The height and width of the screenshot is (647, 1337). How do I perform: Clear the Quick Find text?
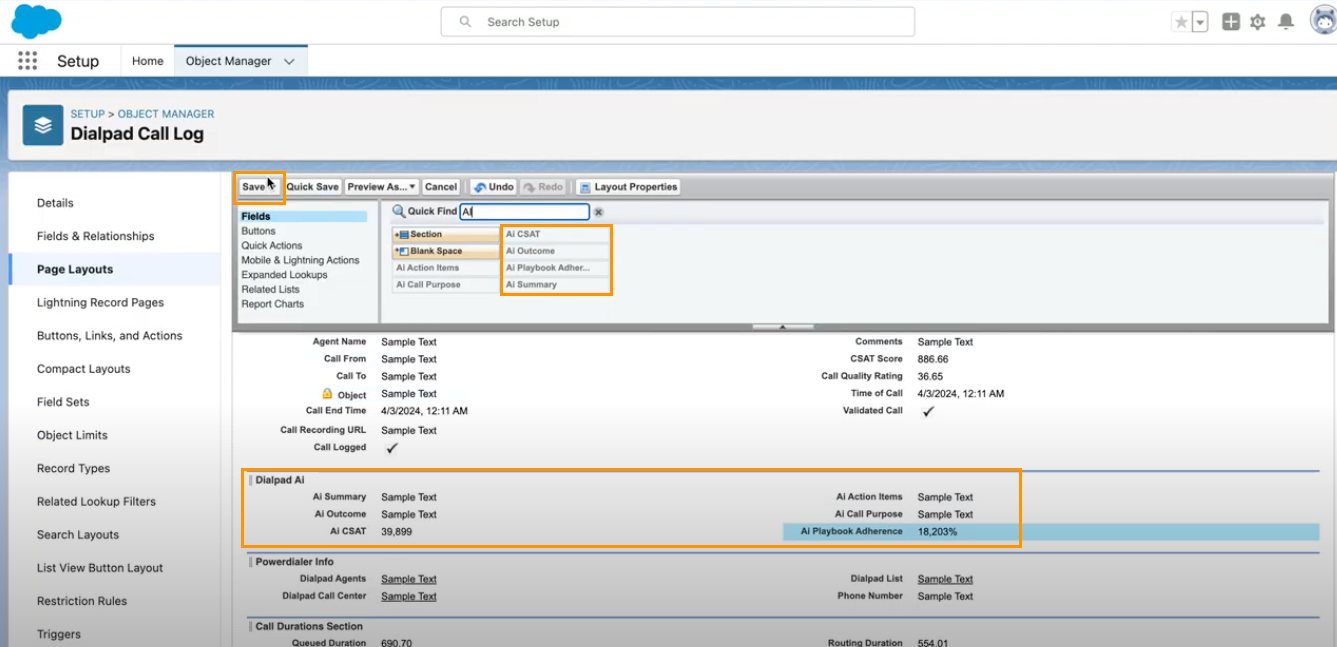point(599,212)
